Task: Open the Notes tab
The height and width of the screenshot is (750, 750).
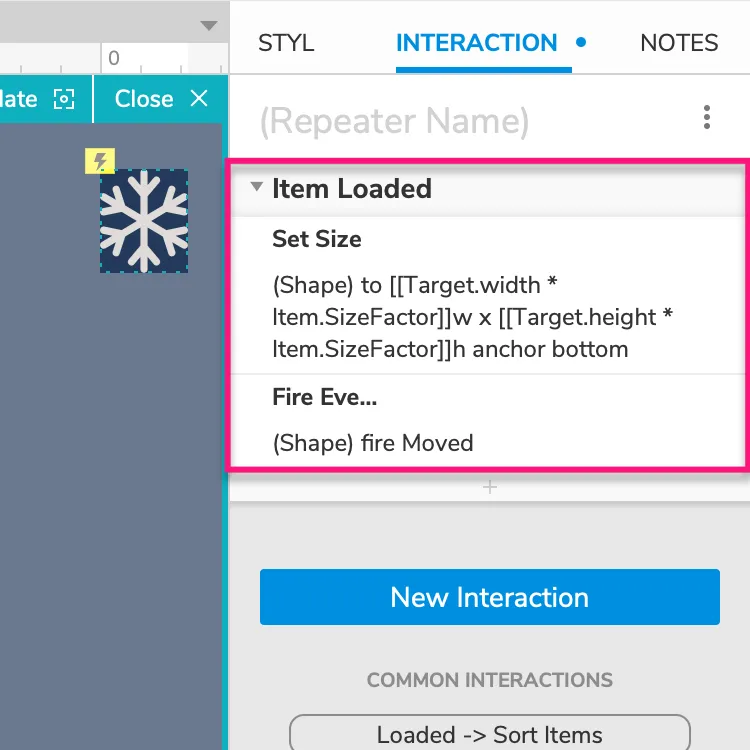Action: tap(679, 43)
